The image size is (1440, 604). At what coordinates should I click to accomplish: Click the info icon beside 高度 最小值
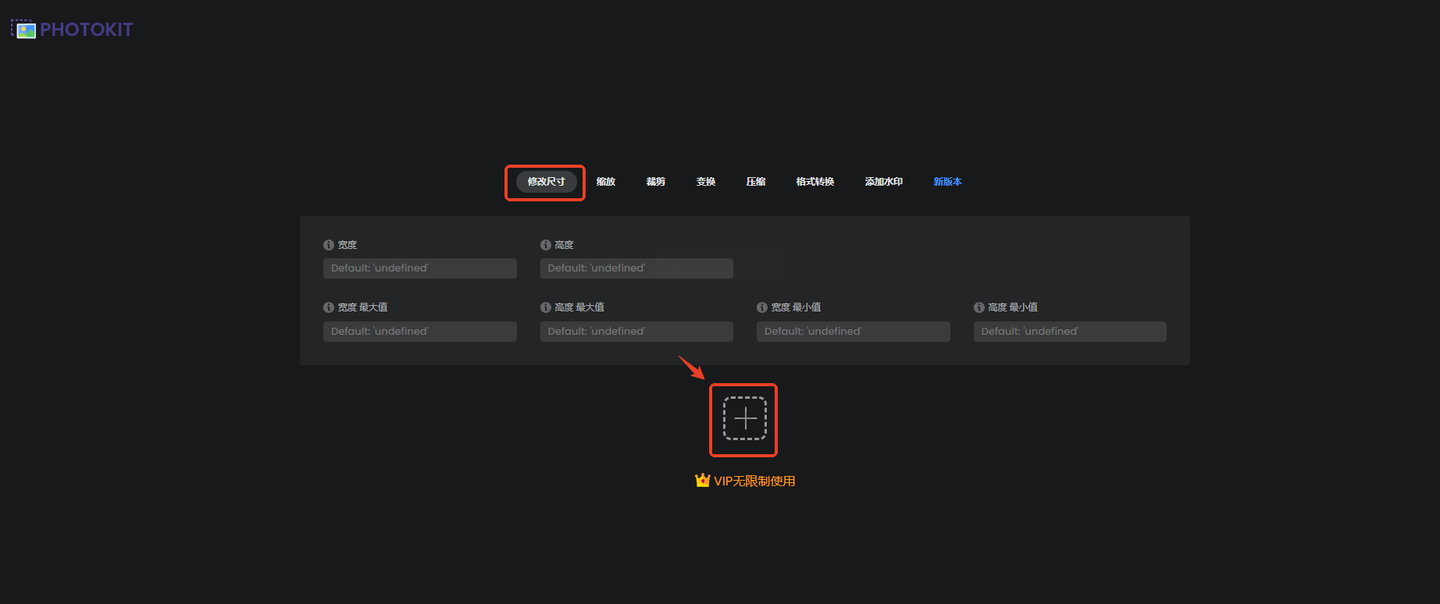(x=980, y=308)
